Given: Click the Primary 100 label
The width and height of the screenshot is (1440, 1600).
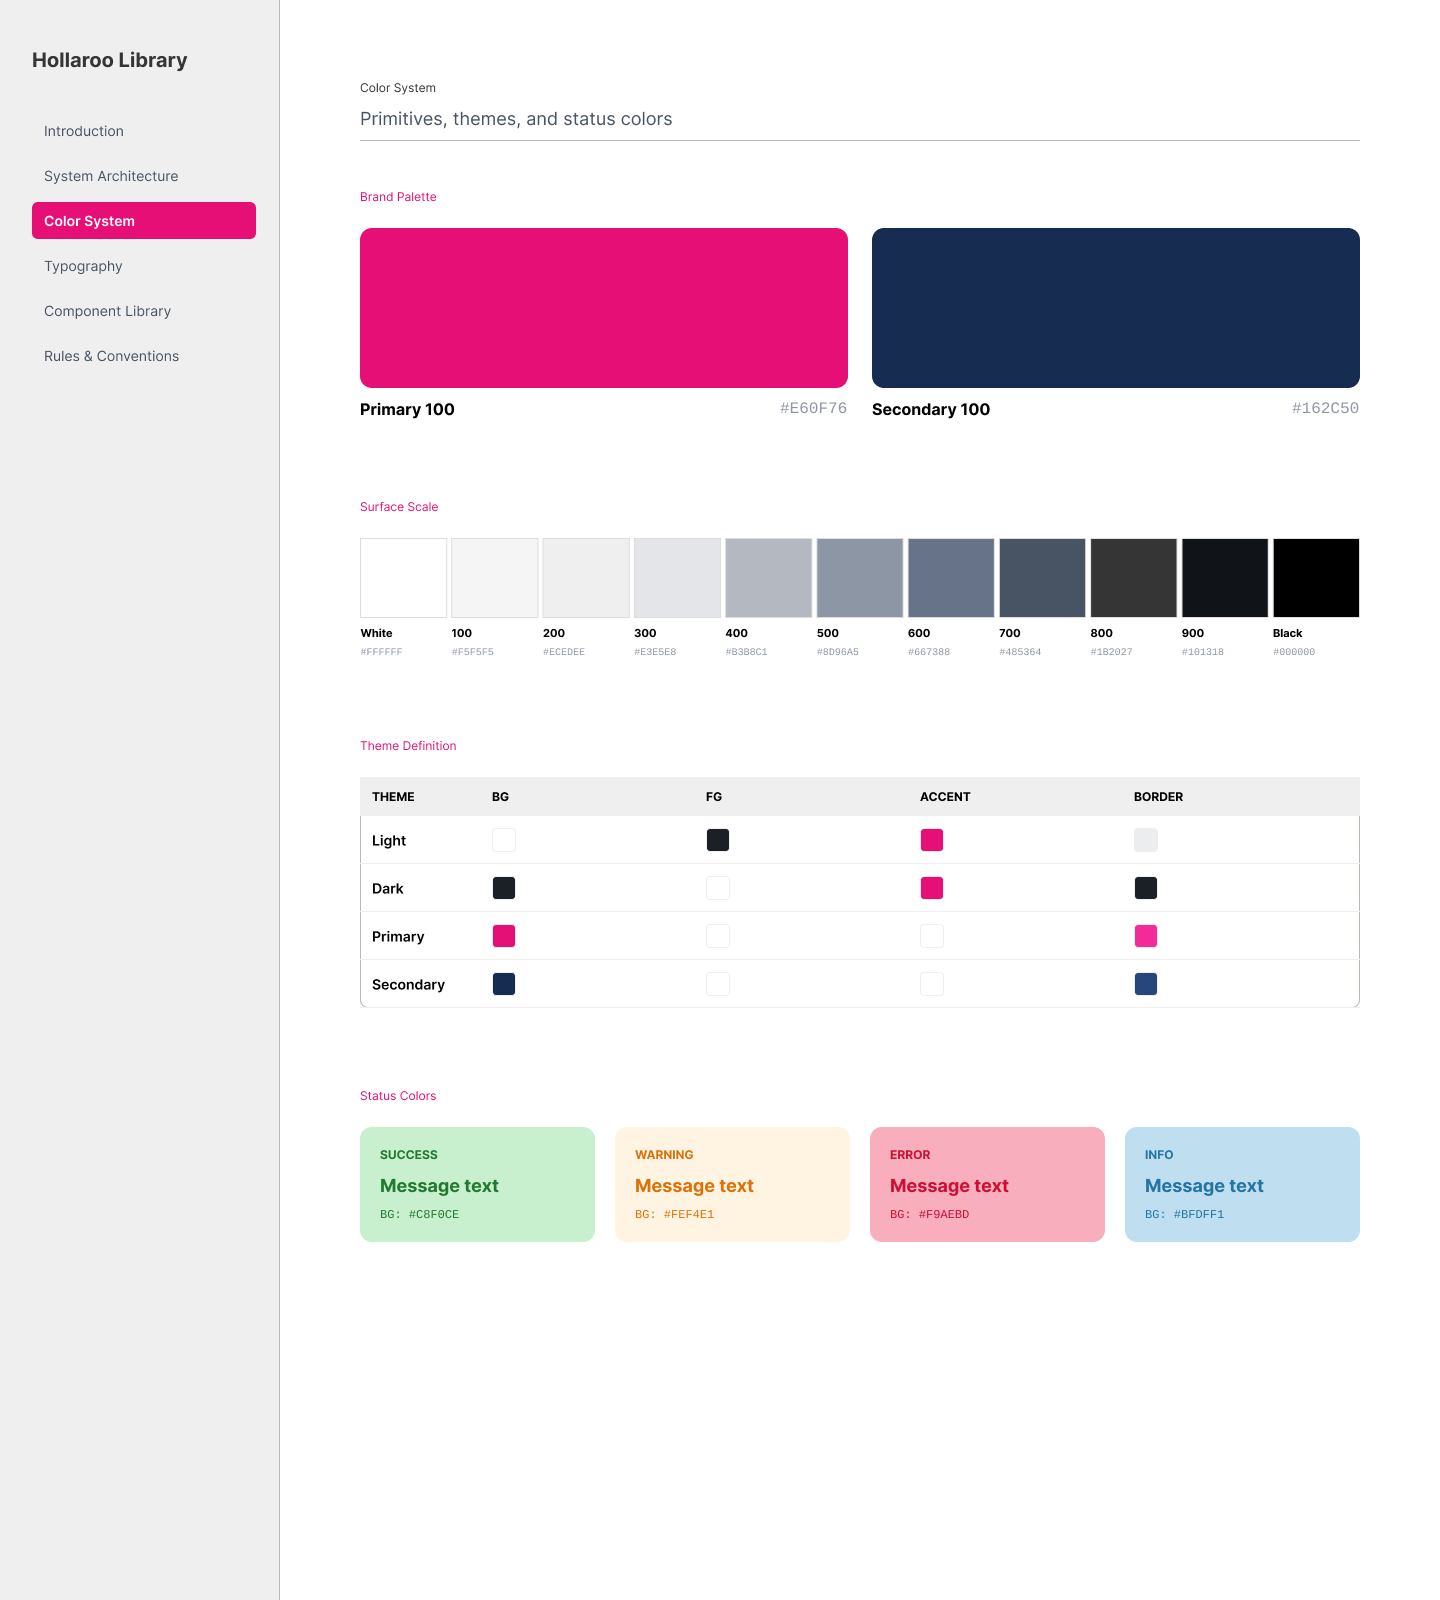Looking at the screenshot, I should coord(407,409).
